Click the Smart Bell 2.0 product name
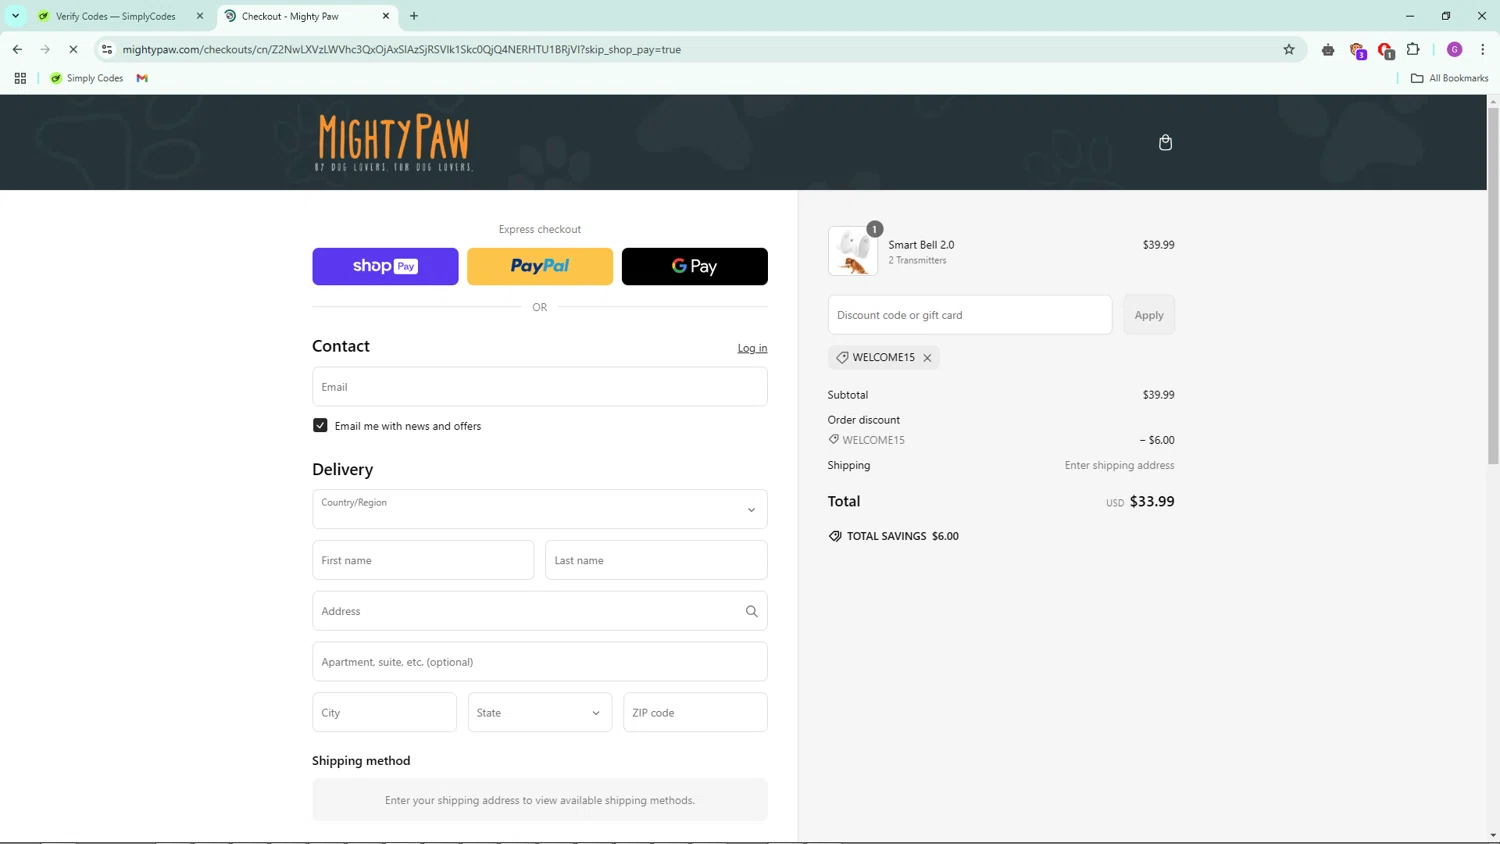The image size is (1500, 844). click(921, 245)
